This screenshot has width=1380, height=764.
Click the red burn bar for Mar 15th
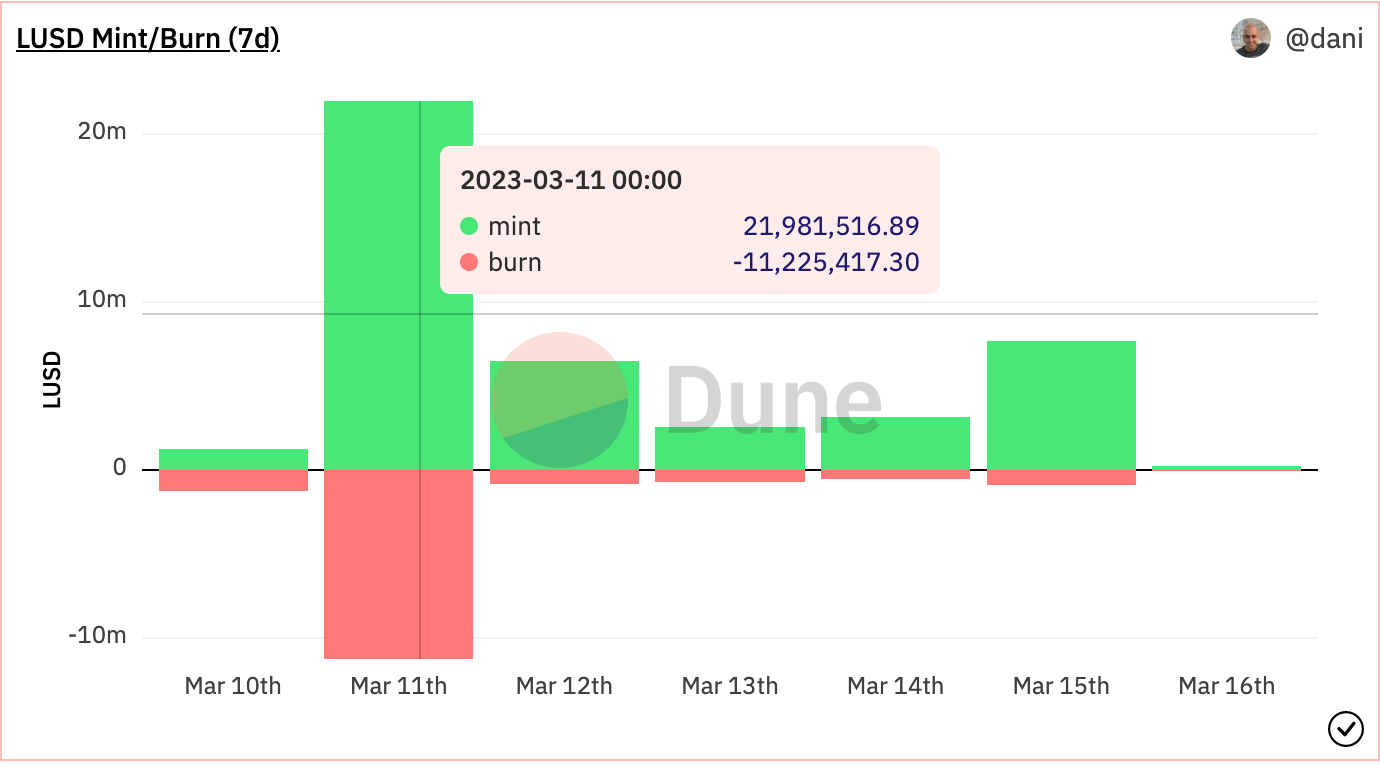point(1061,477)
